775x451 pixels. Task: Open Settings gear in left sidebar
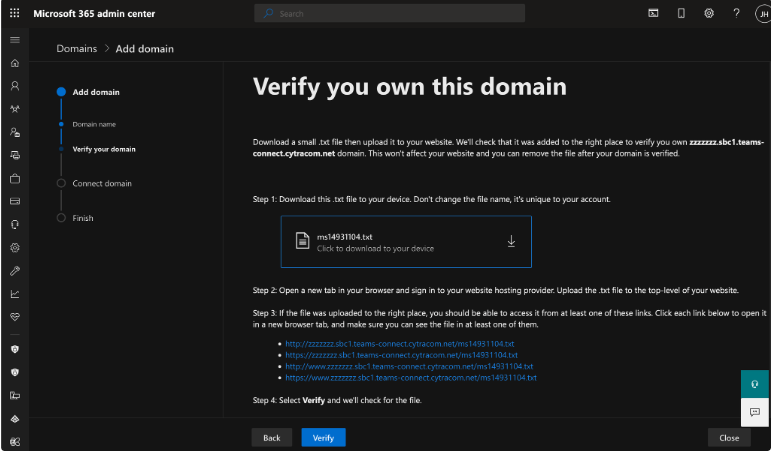tap(14, 247)
